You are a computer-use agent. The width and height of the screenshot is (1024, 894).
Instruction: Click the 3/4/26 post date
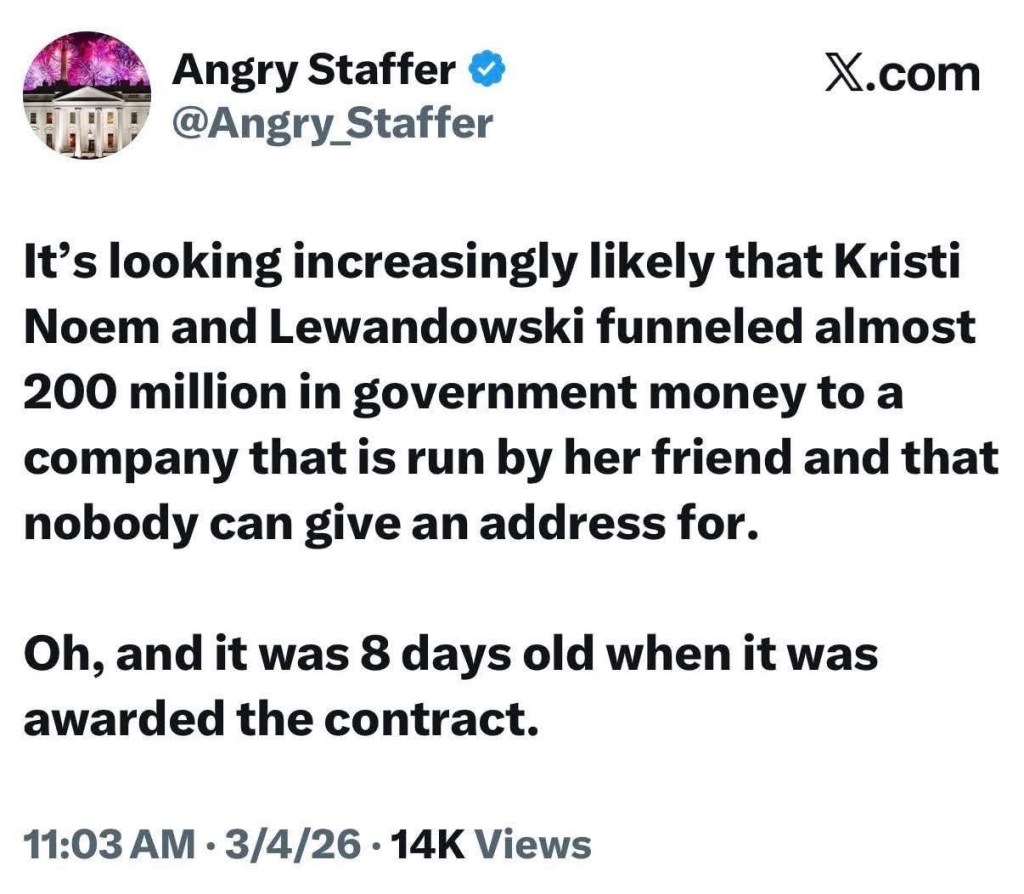[291, 845]
